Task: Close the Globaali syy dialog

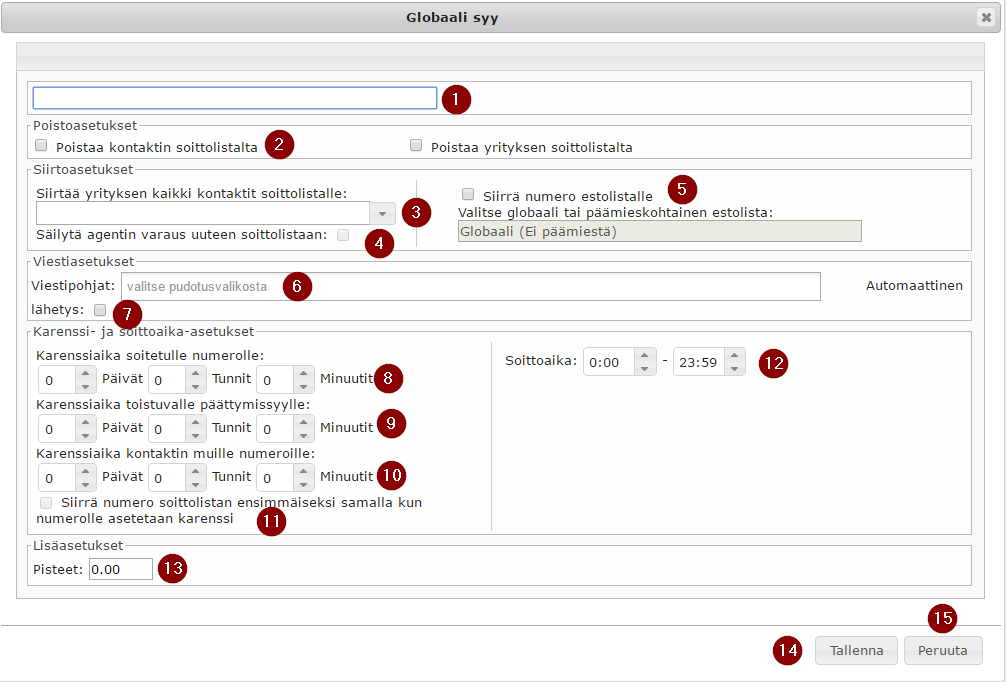Action: pyautogui.click(x=986, y=17)
